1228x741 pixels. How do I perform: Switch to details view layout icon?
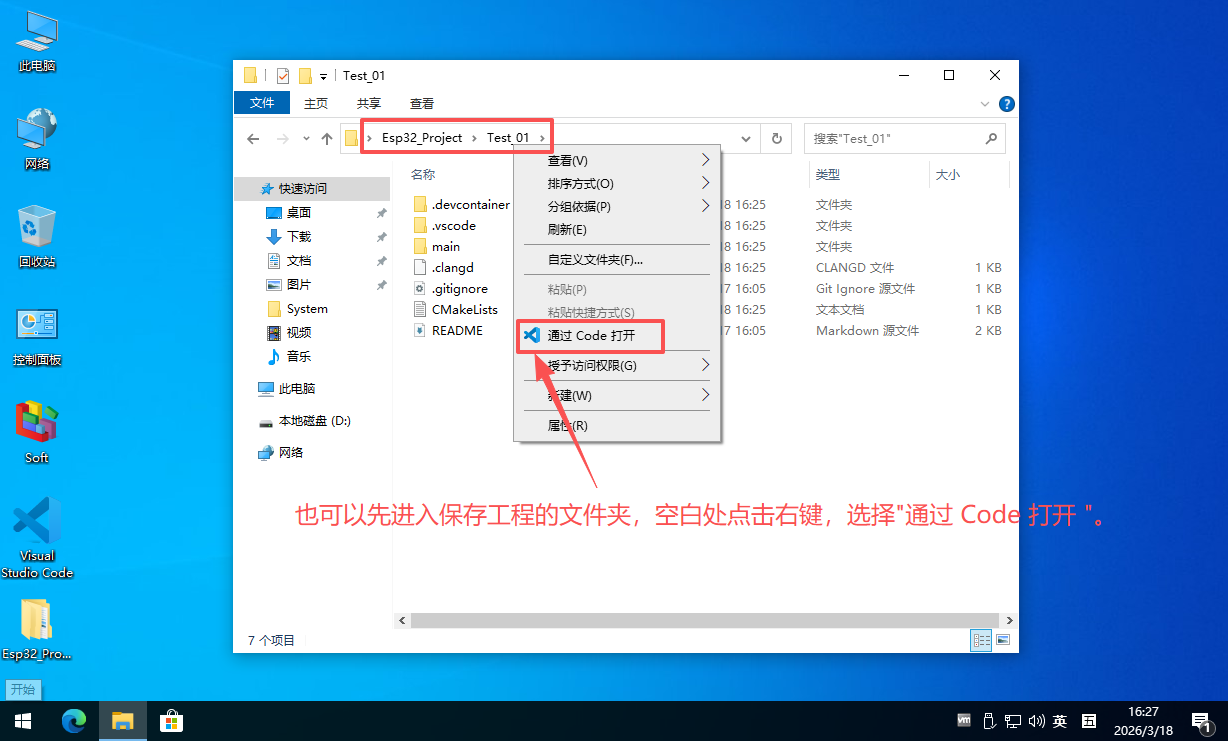pyautogui.click(x=981, y=640)
